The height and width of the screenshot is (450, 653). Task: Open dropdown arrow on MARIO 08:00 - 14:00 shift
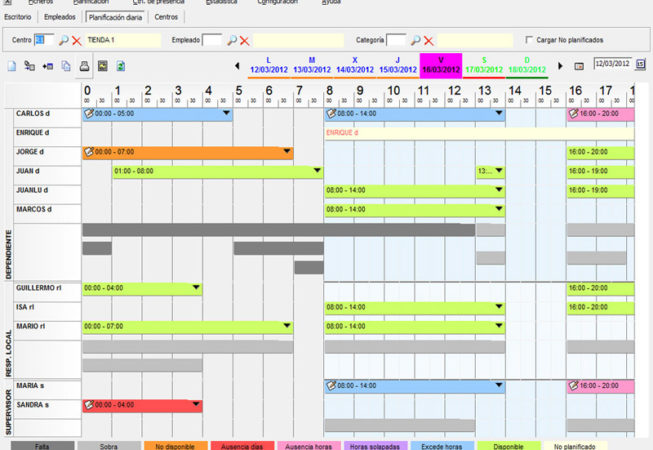(499, 326)
